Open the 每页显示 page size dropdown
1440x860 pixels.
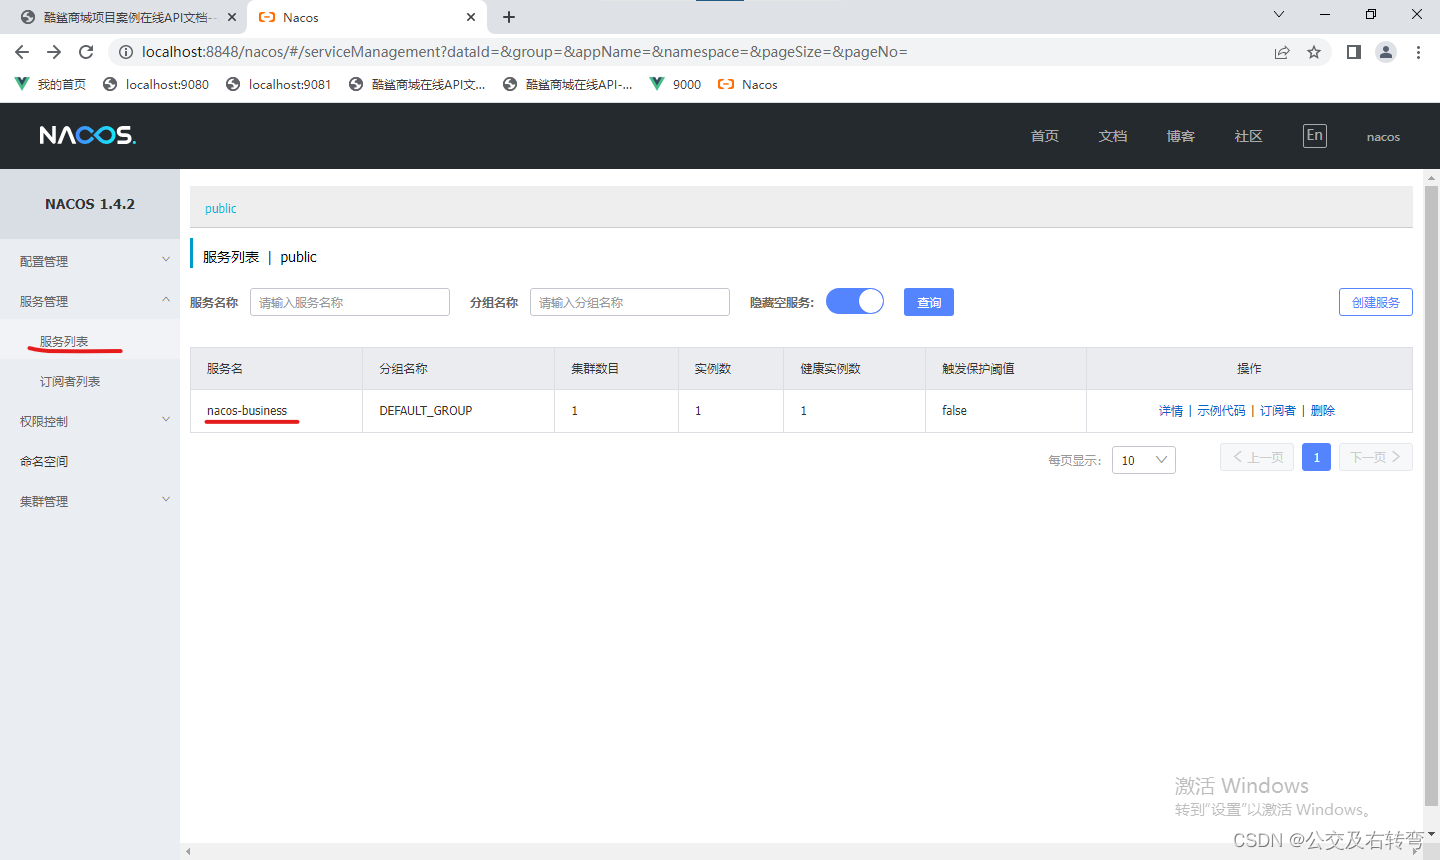[x=1143, y=459]
